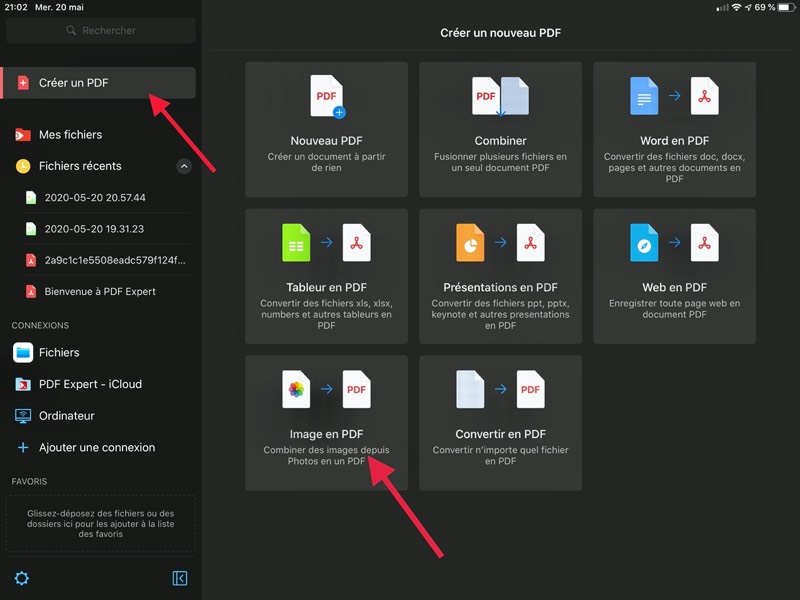Pick the Présentations en PDF tile

[x=500, y=275]
